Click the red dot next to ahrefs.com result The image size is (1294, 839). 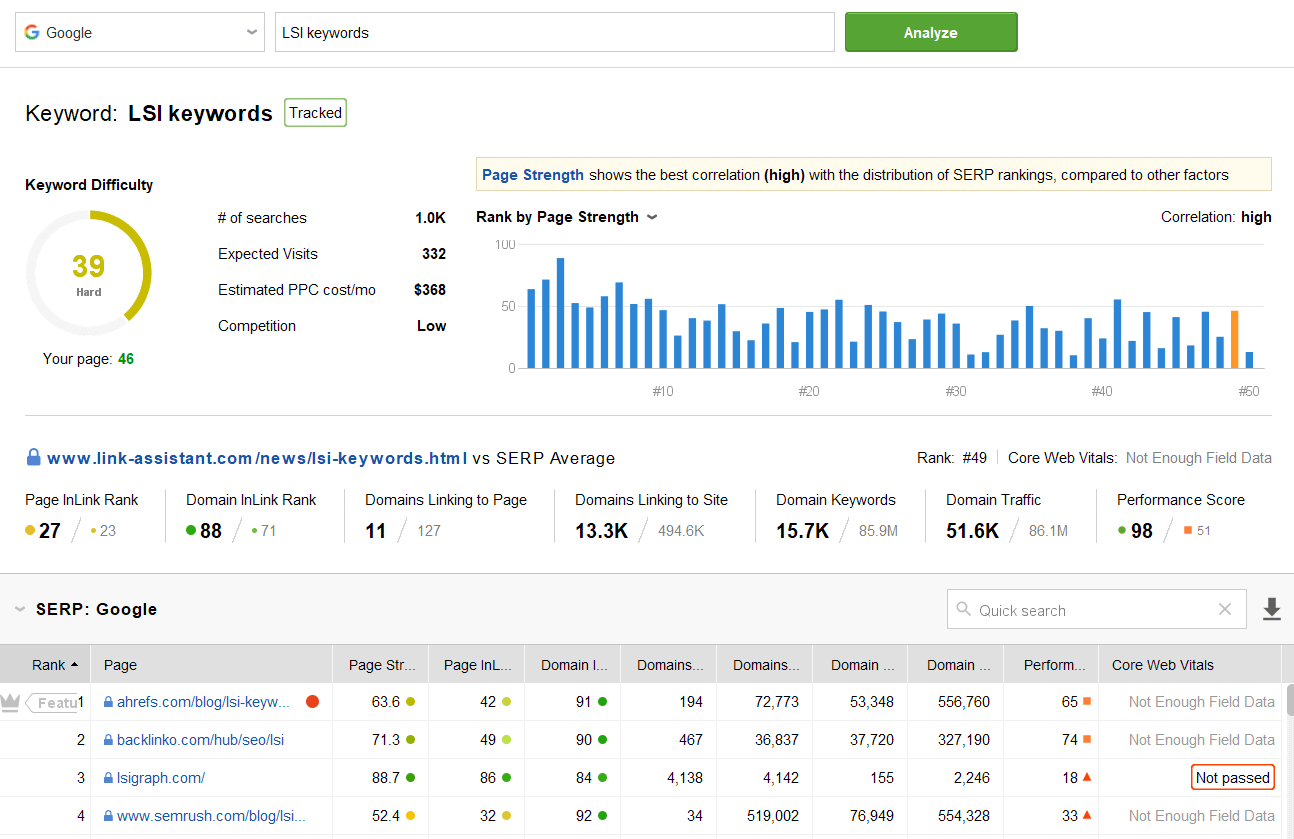[312, 702]
